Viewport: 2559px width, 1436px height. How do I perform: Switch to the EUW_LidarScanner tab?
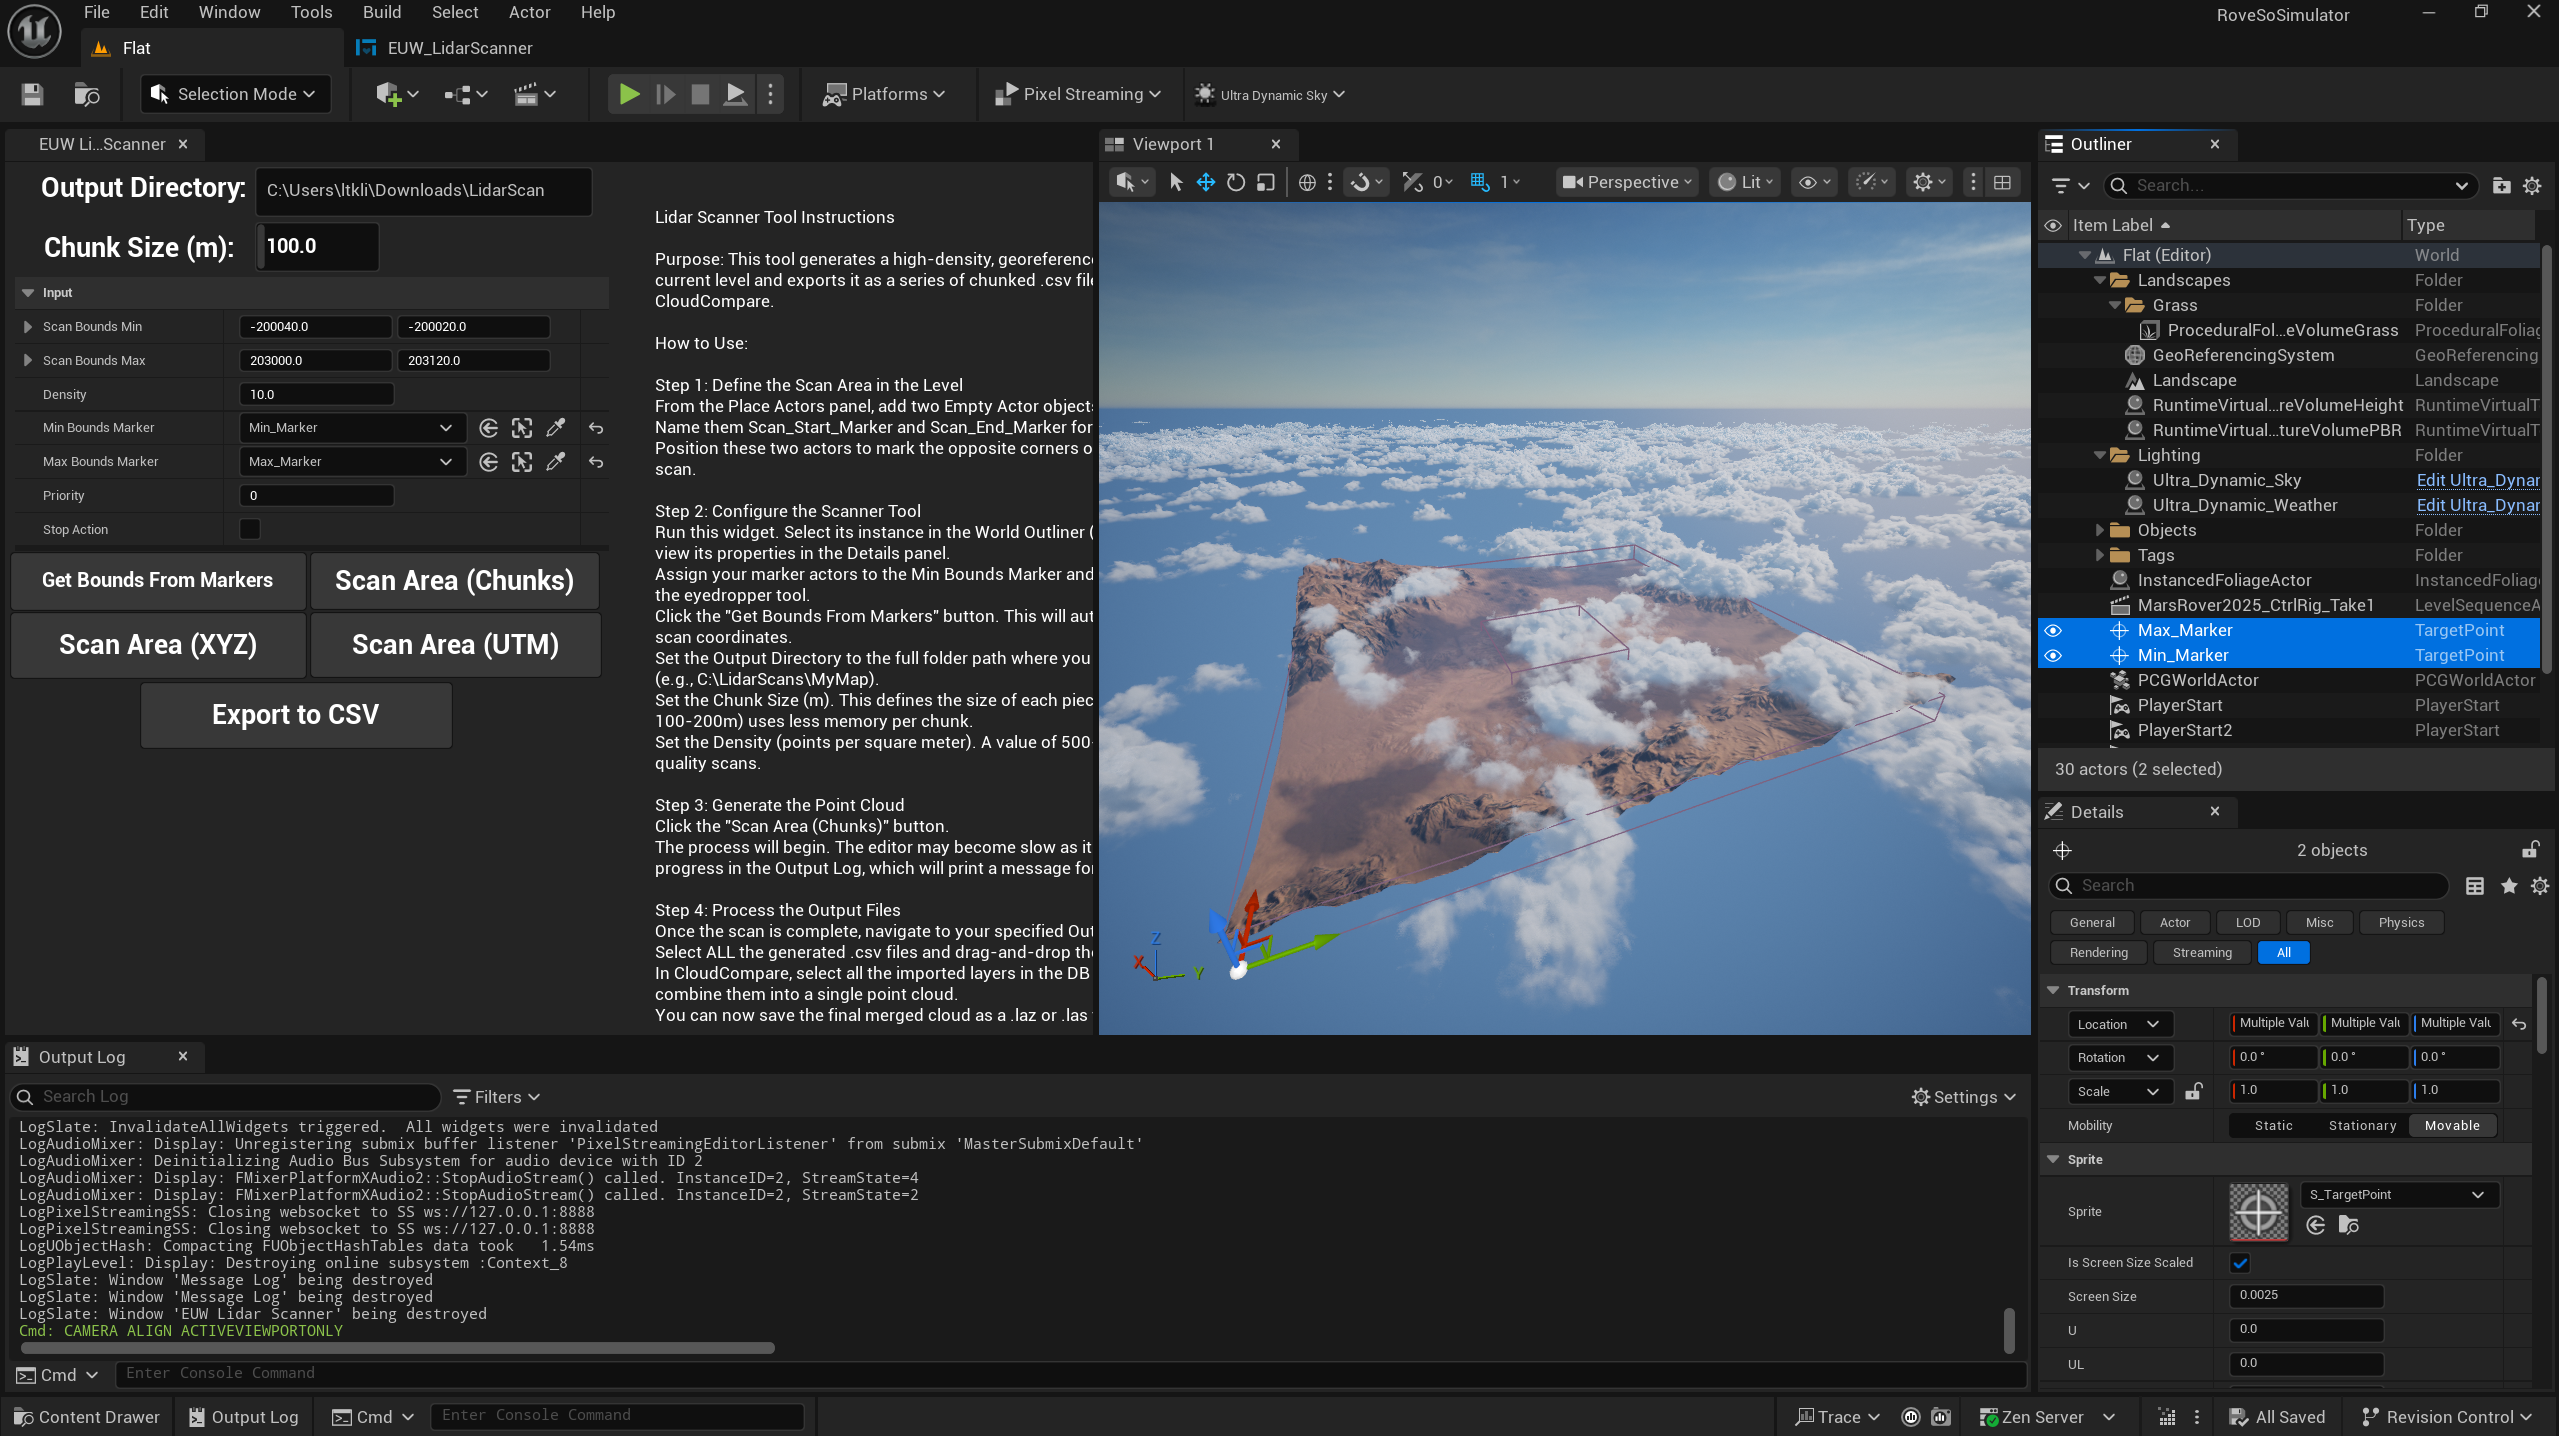(458, 48)
